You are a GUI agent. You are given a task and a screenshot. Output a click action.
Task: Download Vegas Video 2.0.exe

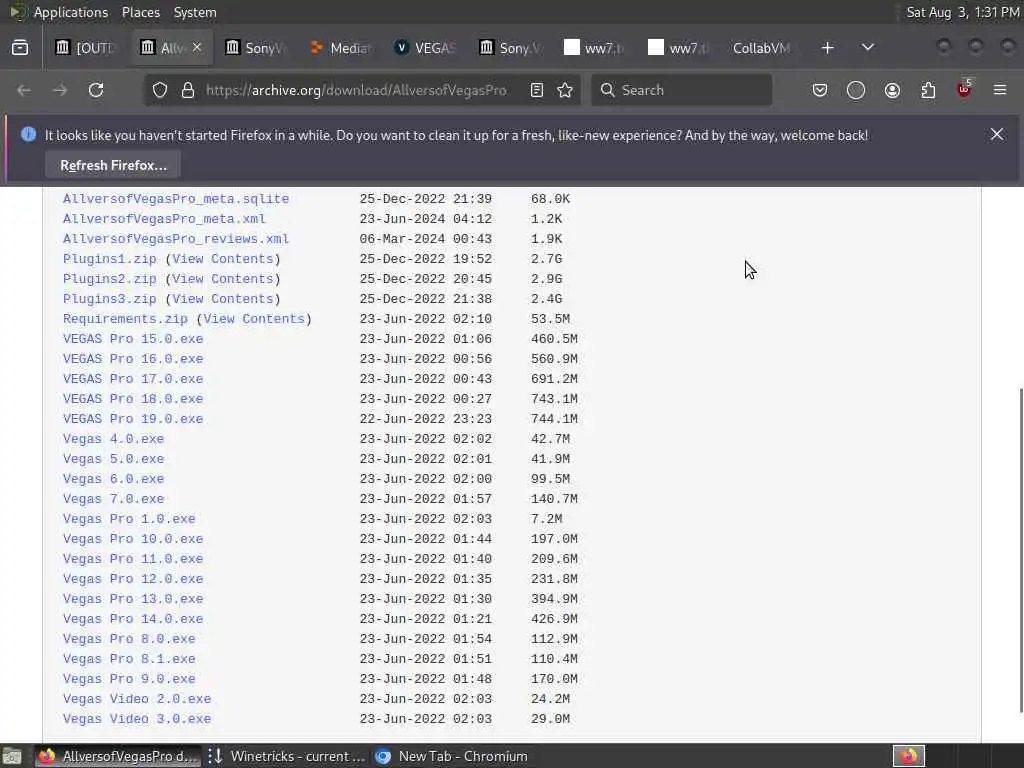pos(137,699)
